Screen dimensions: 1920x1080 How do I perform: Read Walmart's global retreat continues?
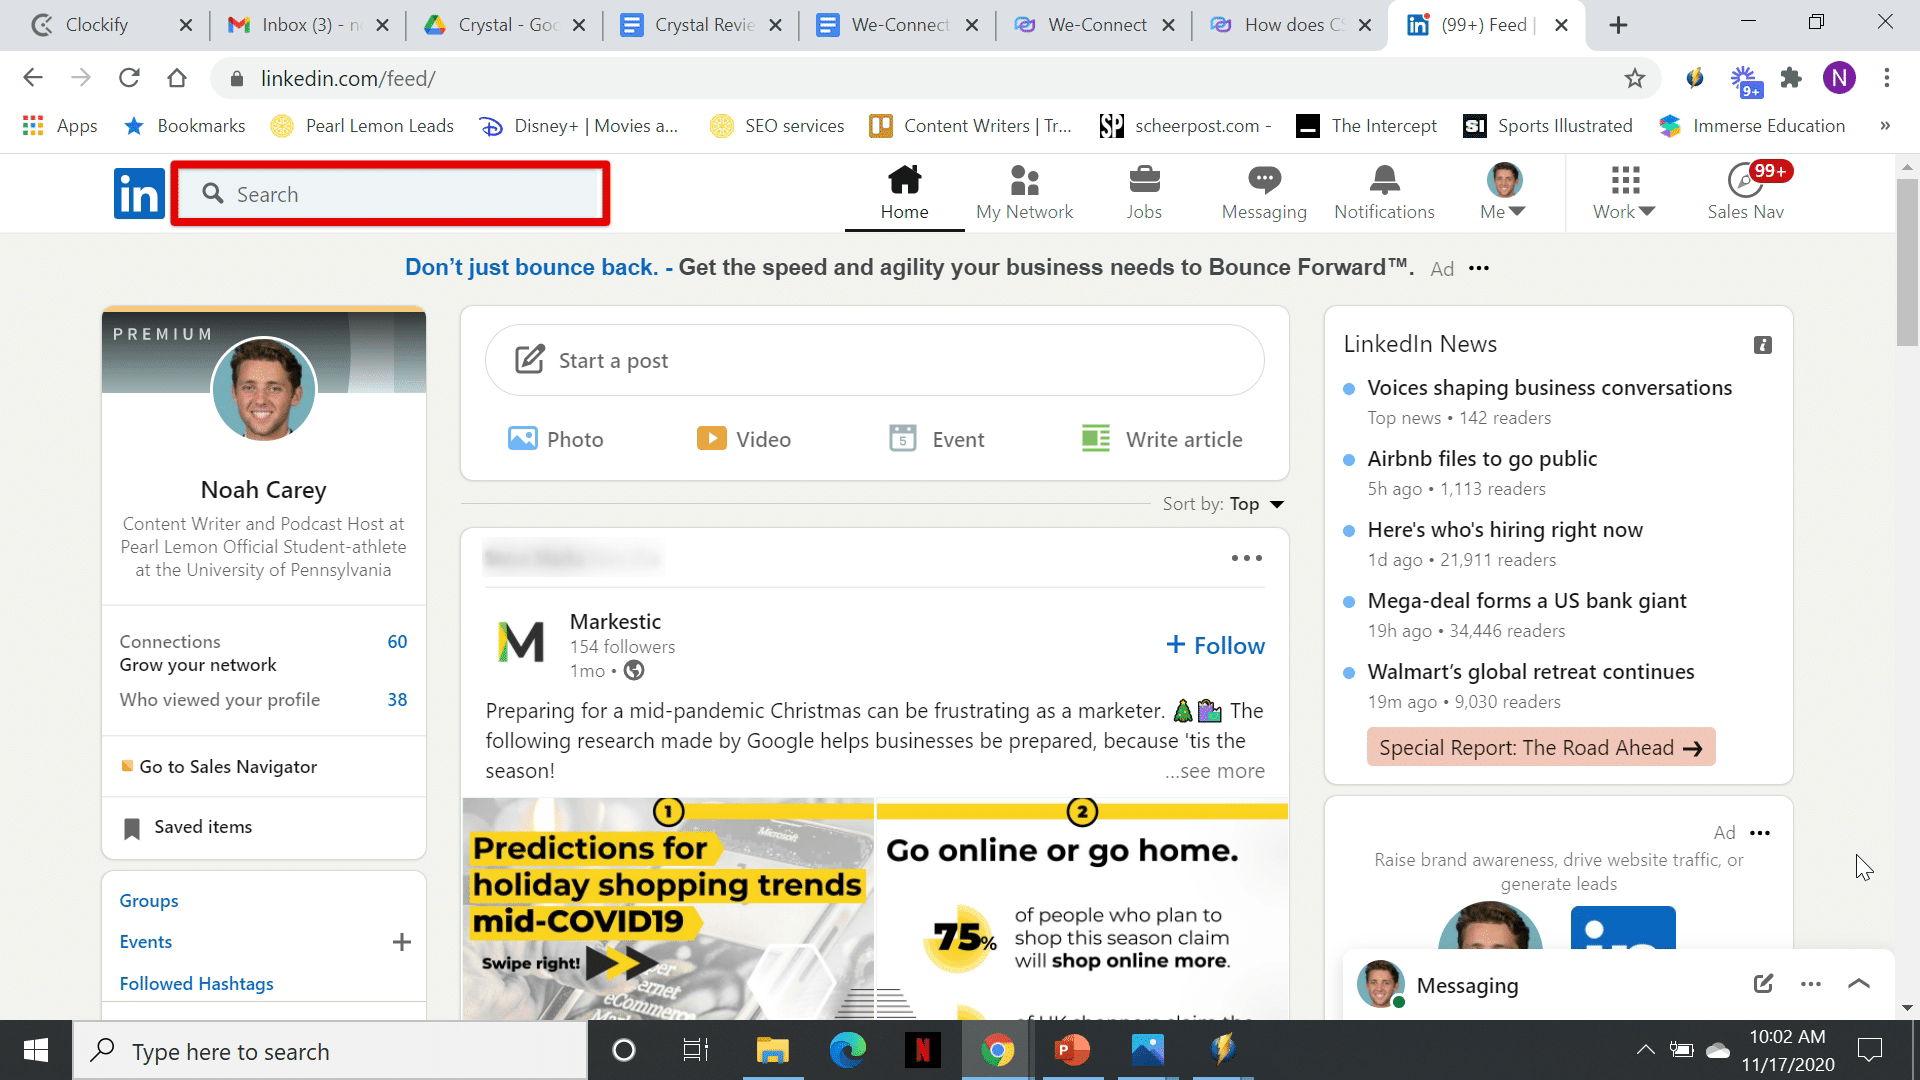[1531, 672]
